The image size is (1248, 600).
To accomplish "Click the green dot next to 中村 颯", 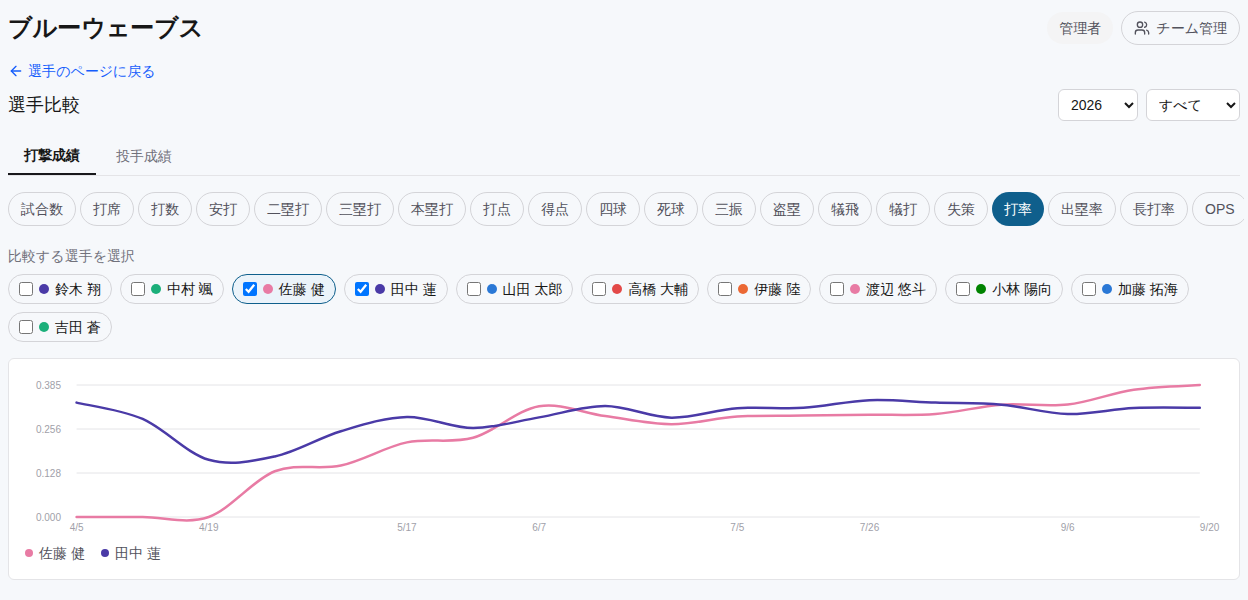I will click(156, 289).
